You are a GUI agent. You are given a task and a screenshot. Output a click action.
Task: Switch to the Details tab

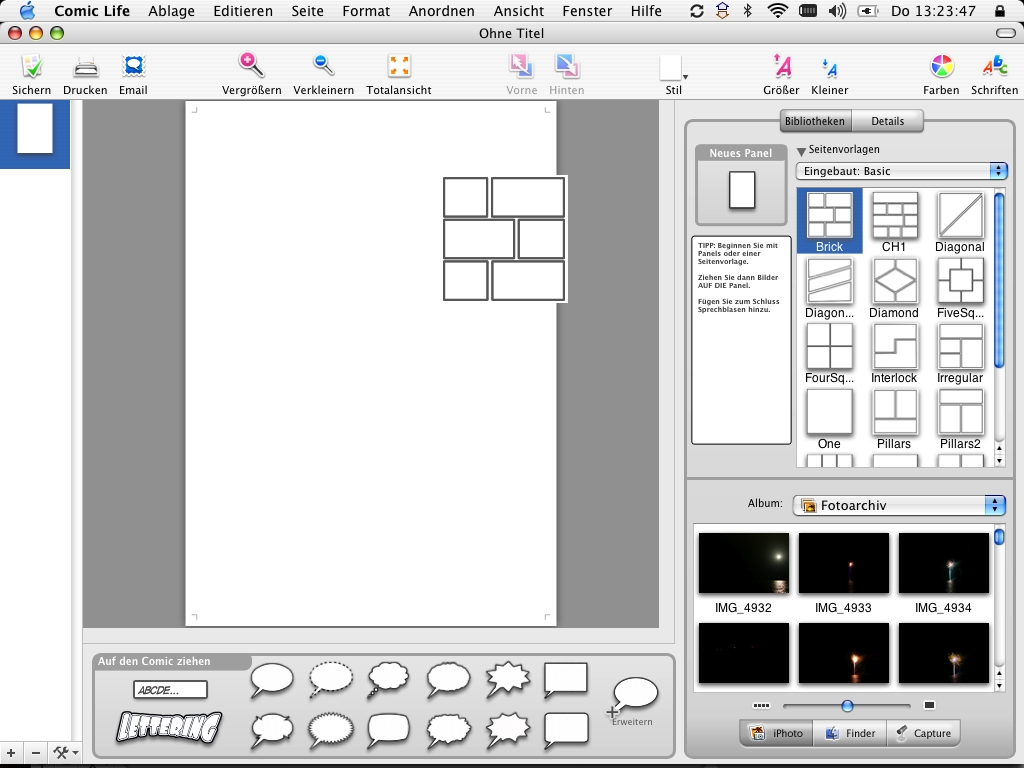[888, 121]
